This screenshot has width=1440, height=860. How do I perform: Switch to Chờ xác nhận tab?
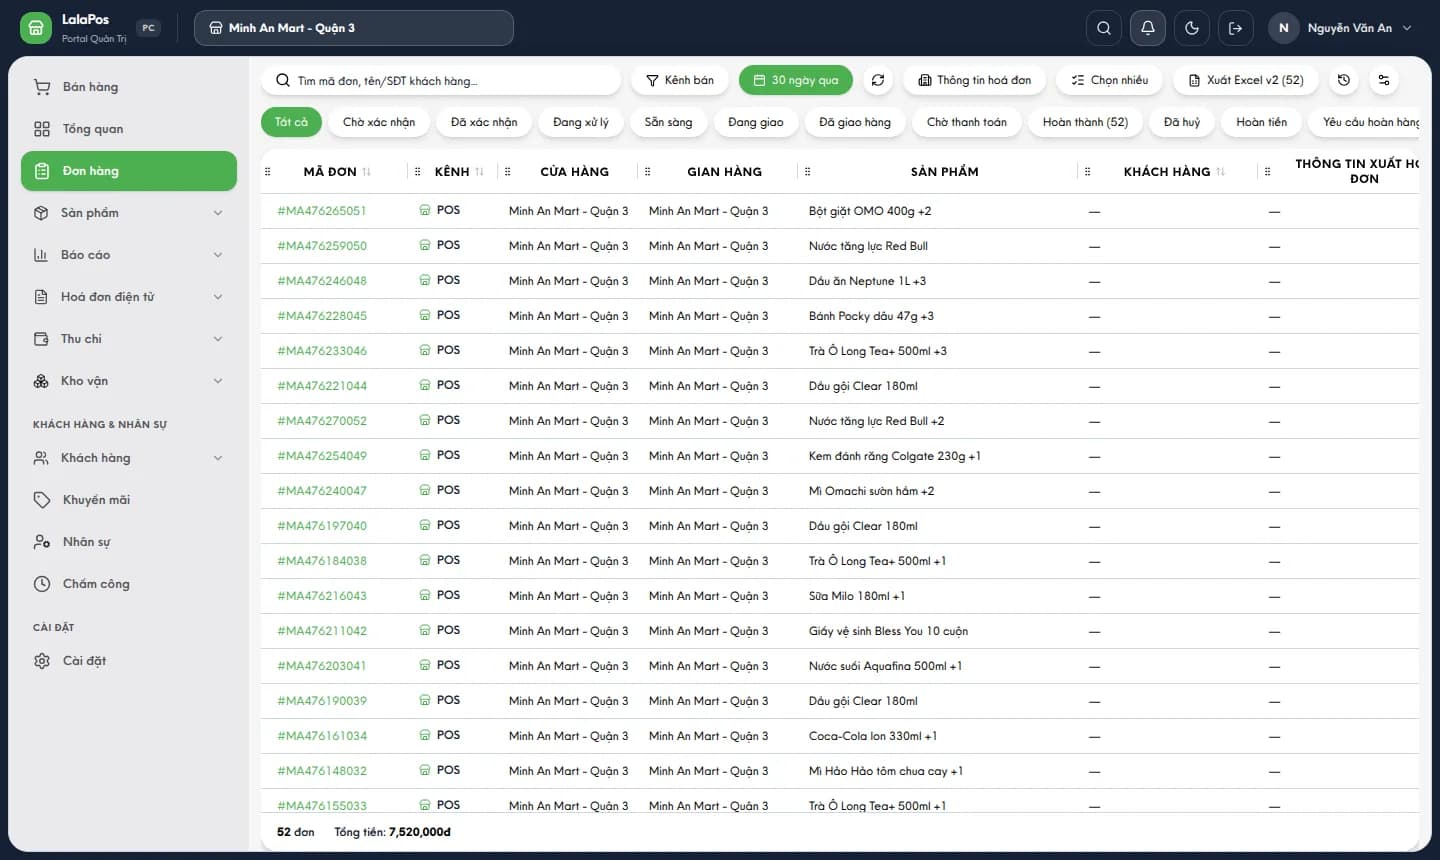pyautogui.click(x=379, y=122)
